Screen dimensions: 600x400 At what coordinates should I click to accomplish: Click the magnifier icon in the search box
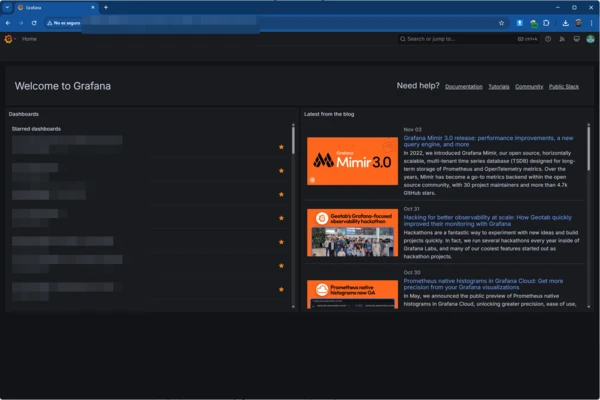403,39
